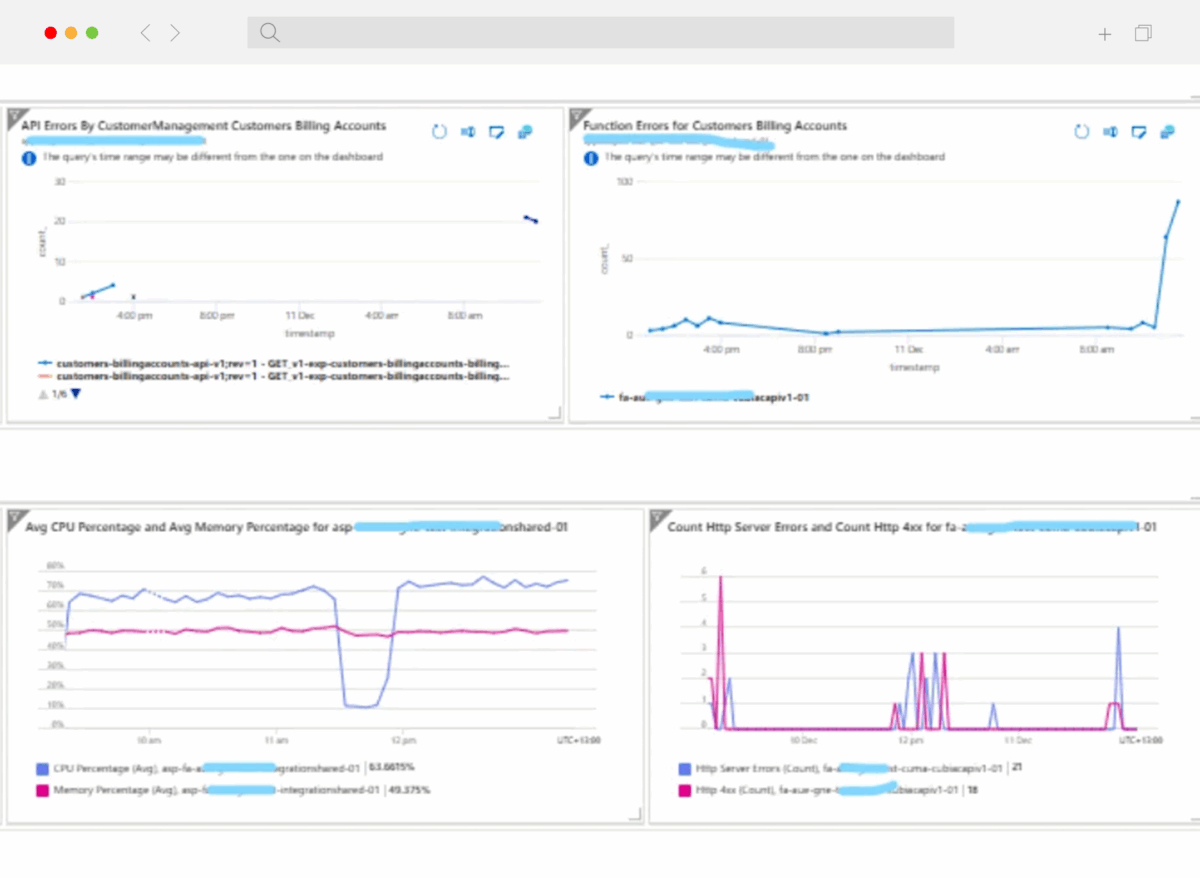
Task: Toggle the pink customers-billingaccounts legend series
Action: click(280, 377)
